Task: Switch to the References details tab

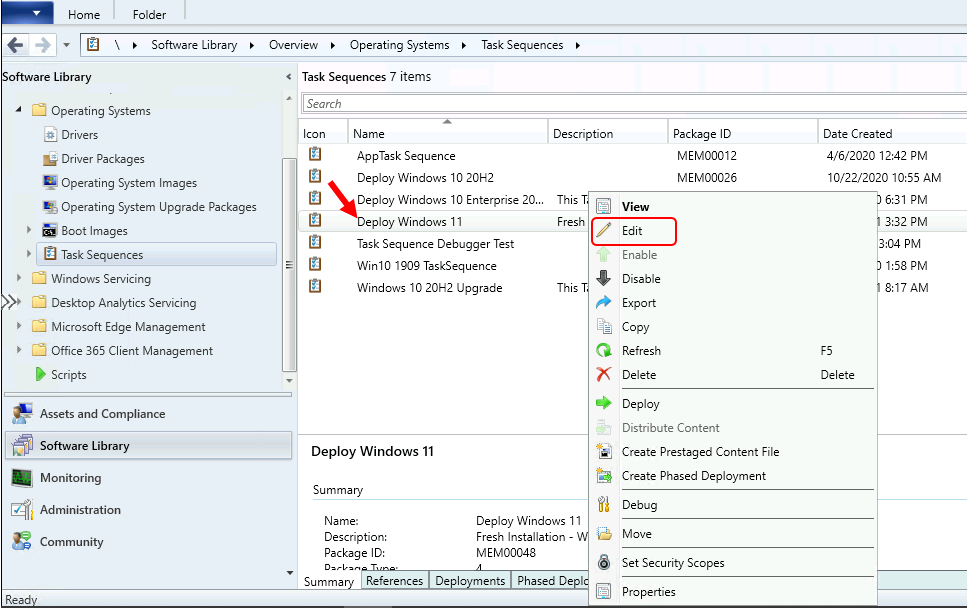Action: click(x=394, y=580)
